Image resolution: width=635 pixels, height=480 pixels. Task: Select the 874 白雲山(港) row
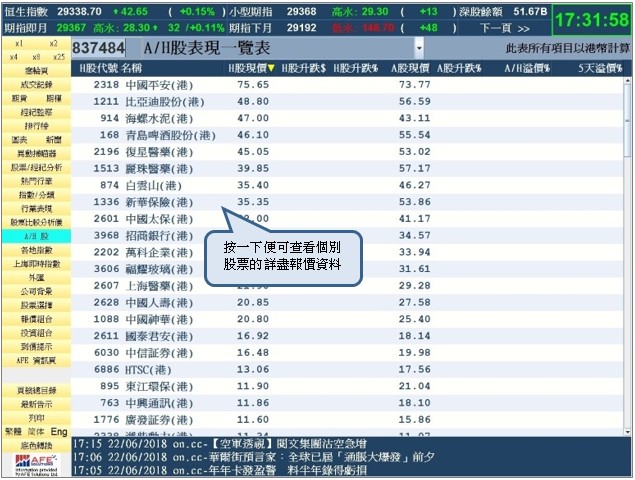[x=347, y=186]
